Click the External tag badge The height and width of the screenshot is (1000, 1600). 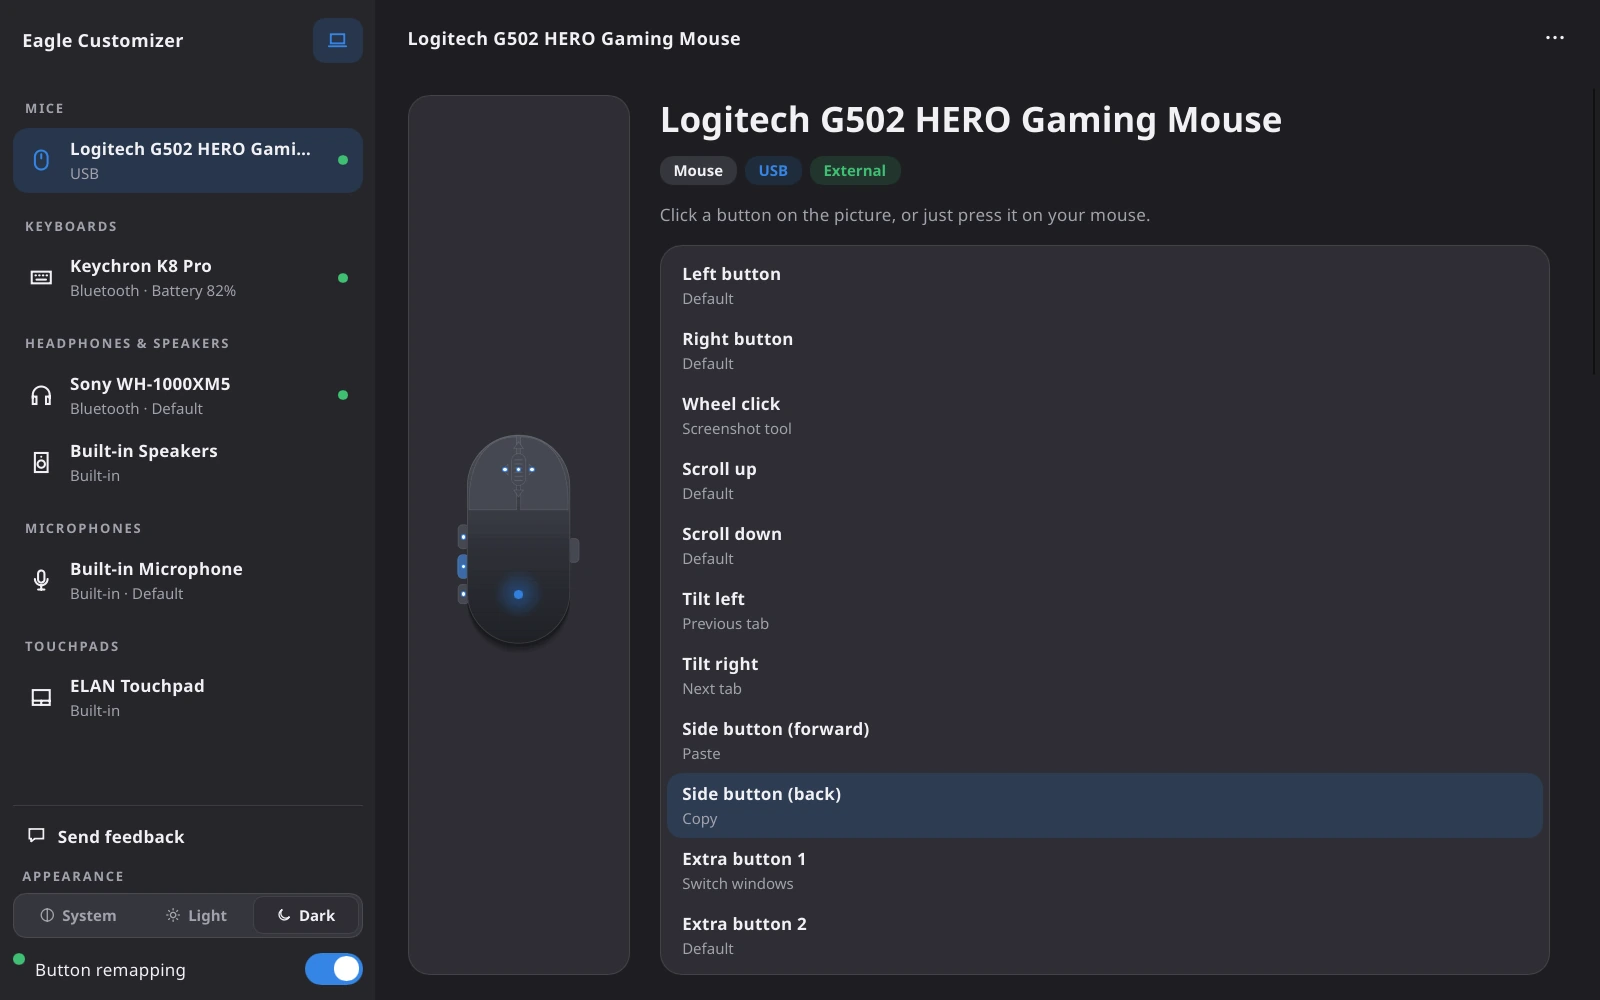(855, 171)
